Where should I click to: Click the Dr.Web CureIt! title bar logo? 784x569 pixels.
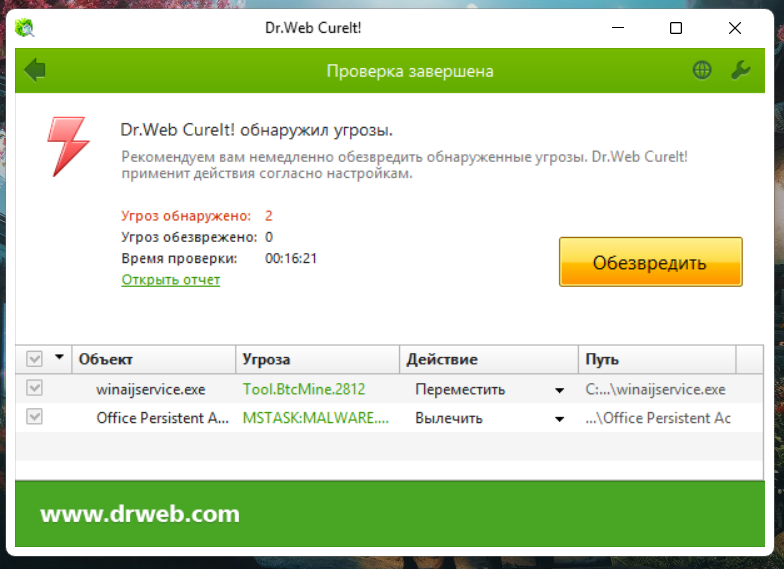(24, 28)
